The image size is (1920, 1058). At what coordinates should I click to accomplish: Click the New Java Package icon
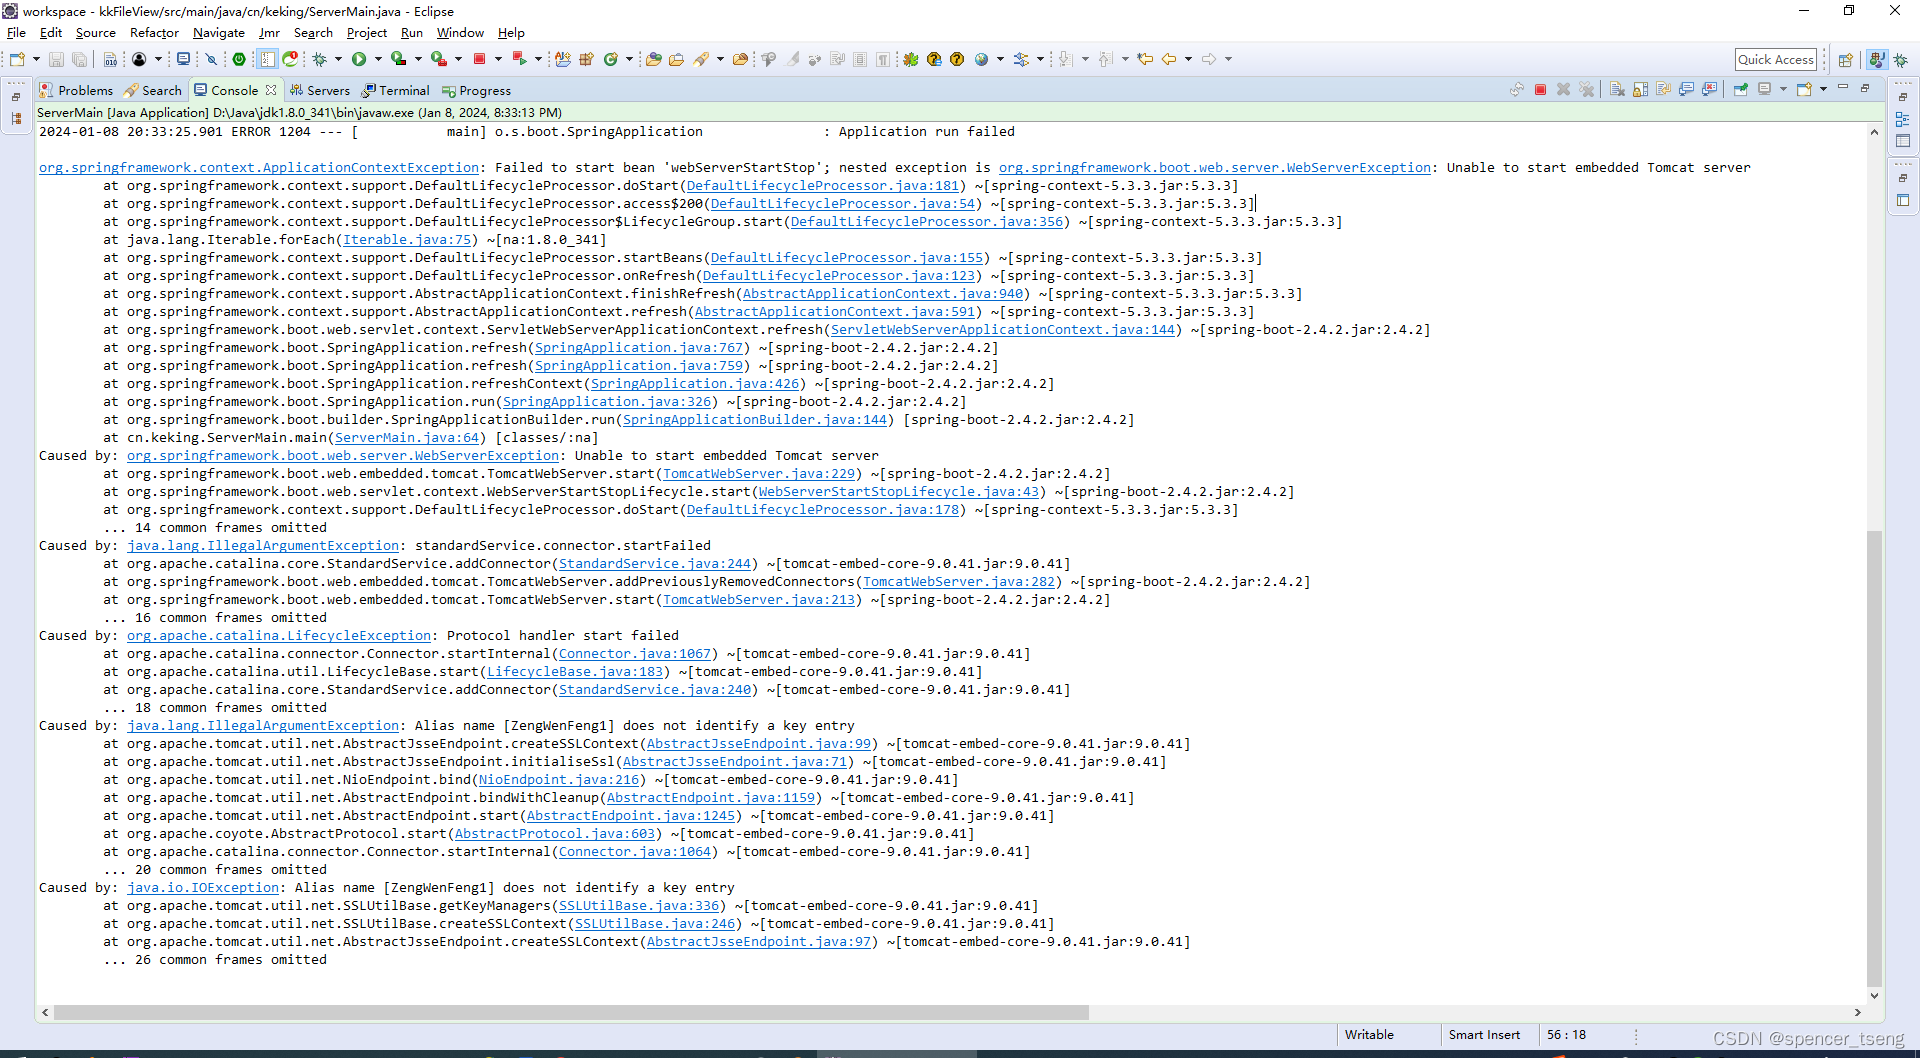(x=586, y=59)
